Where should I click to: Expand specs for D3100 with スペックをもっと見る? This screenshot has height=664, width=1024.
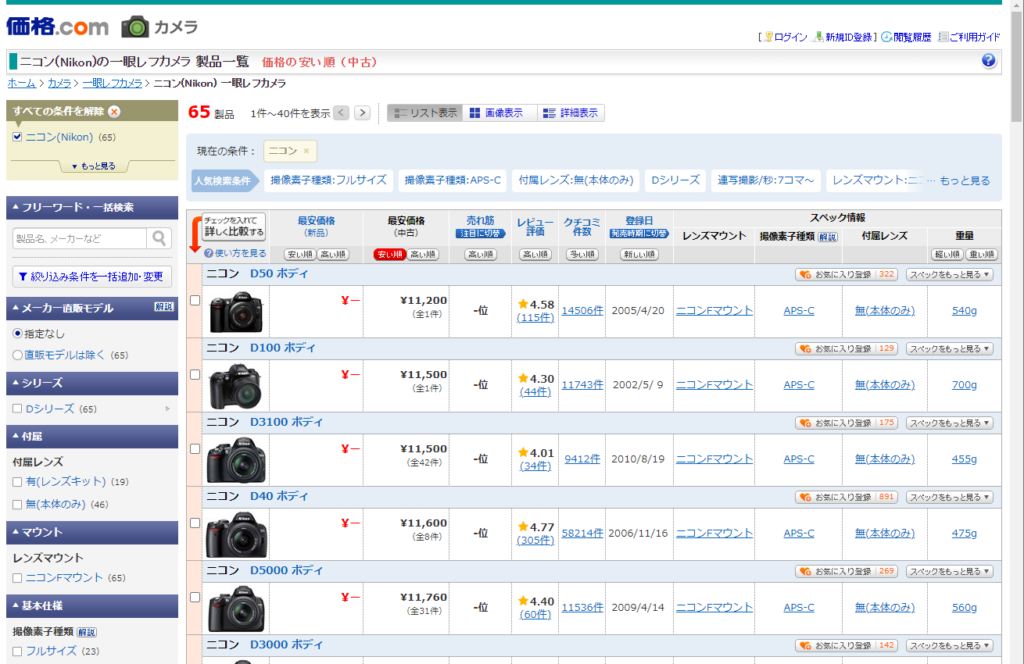(950, 423)
